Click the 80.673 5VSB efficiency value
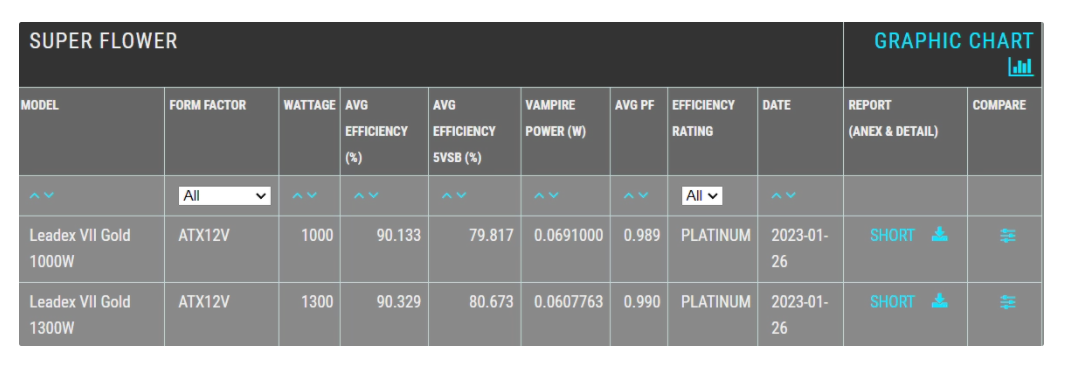 491,302
